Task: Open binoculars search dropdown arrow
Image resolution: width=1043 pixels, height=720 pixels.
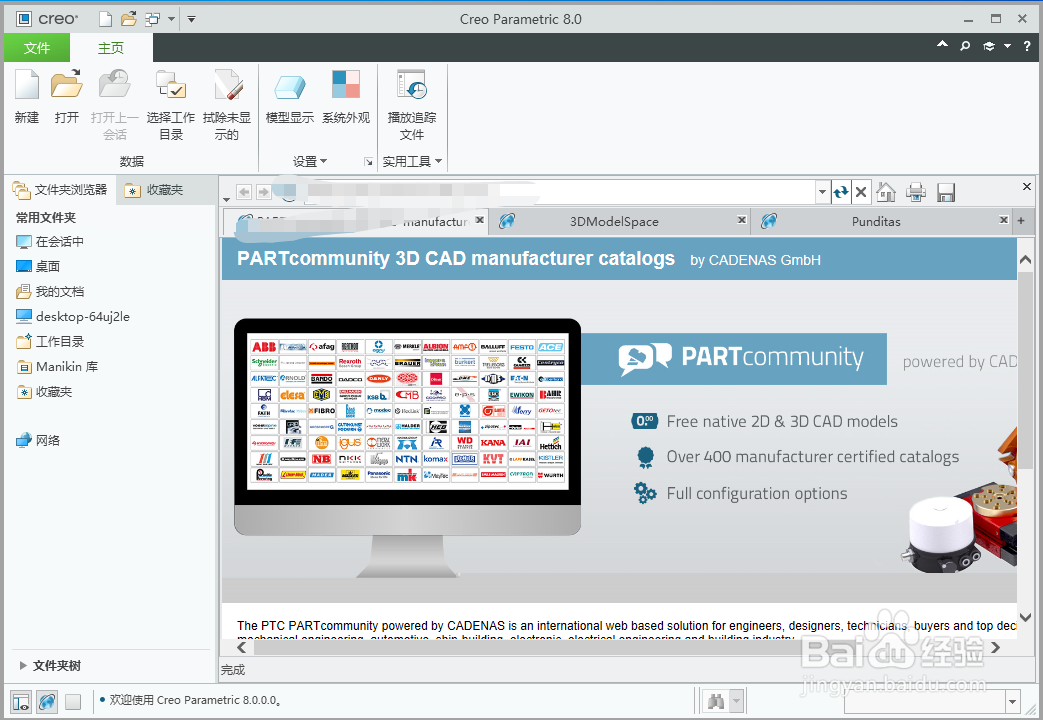Action: [x=736, y=701]
